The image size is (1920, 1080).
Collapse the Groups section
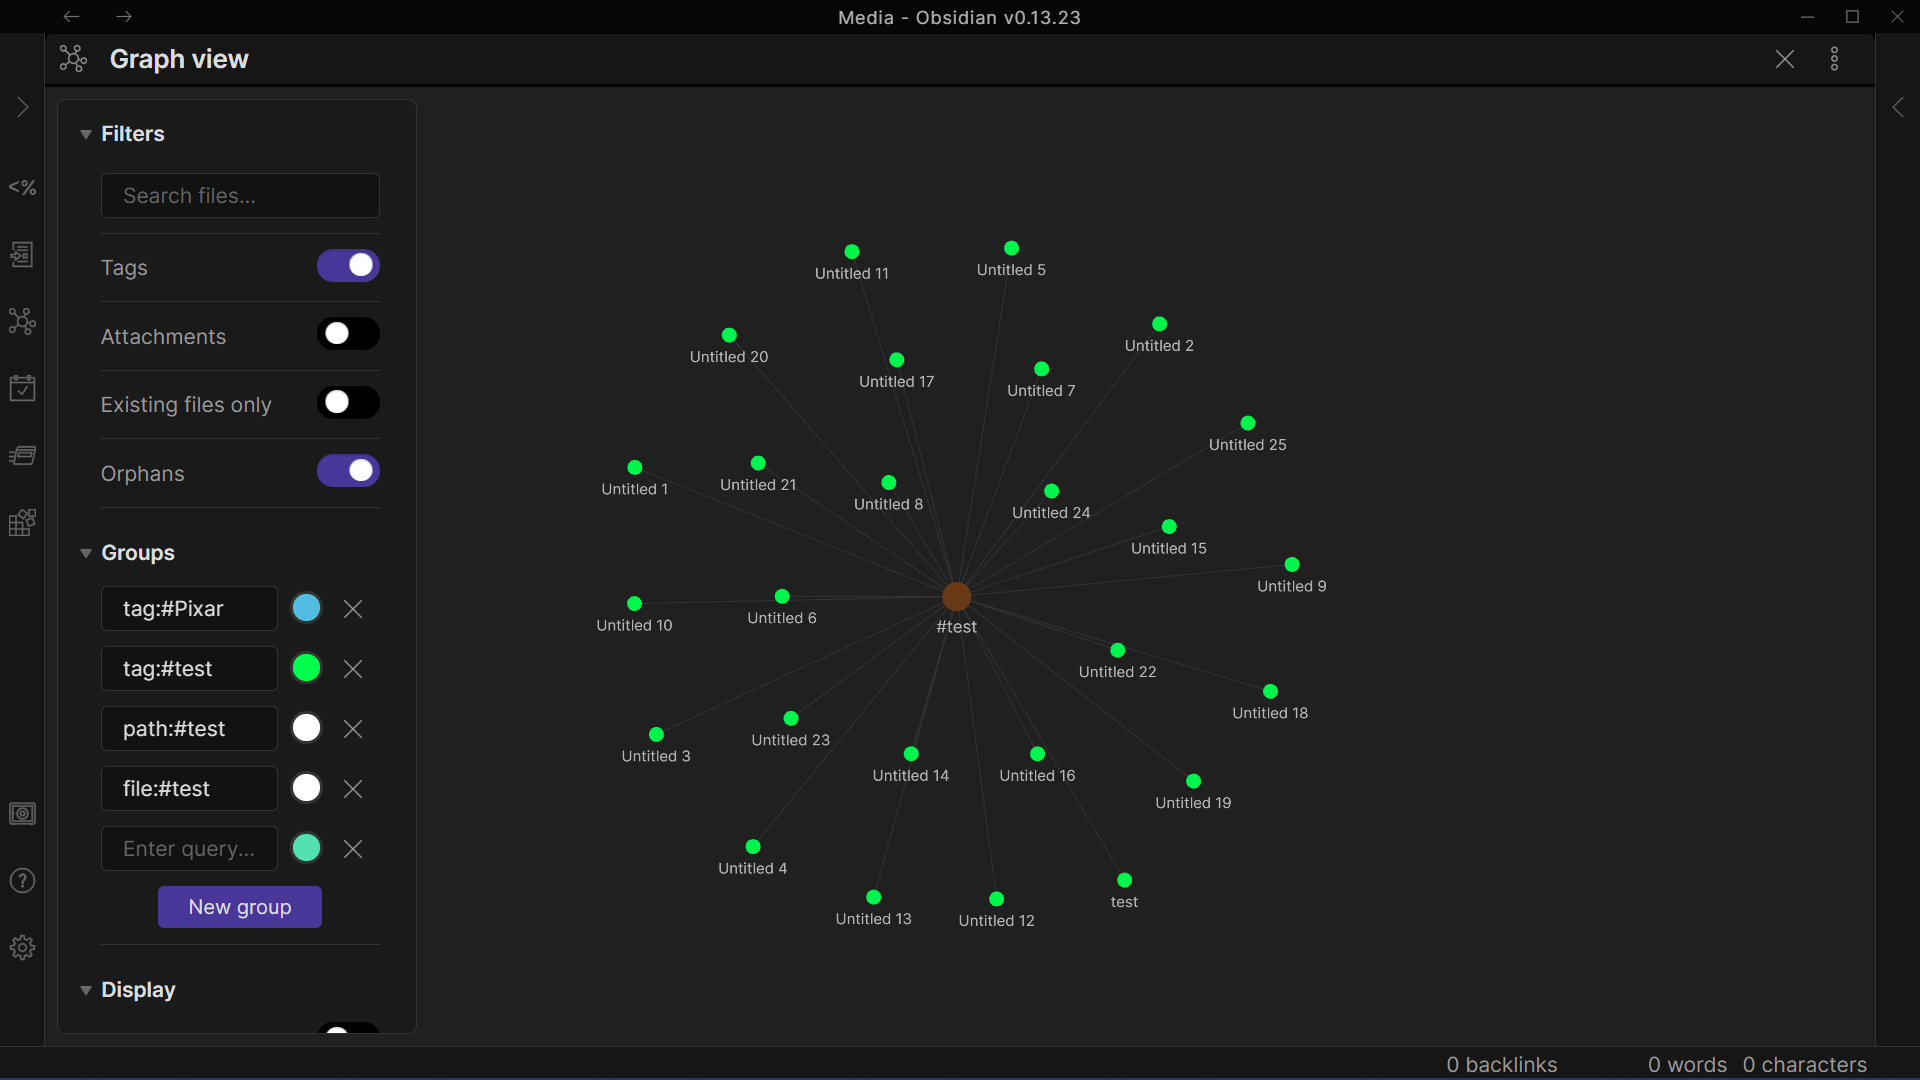coord(86,553)
